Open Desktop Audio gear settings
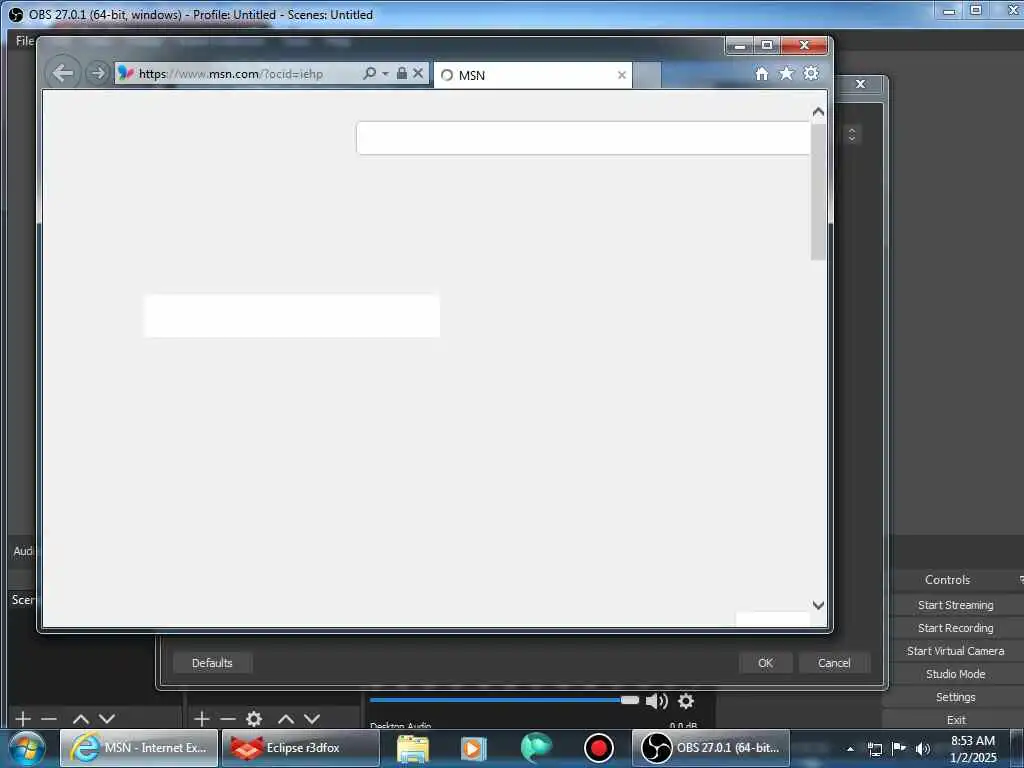The height and width of the screenshot is (768, 1024). pyautogui.click(x=686, y=701)
